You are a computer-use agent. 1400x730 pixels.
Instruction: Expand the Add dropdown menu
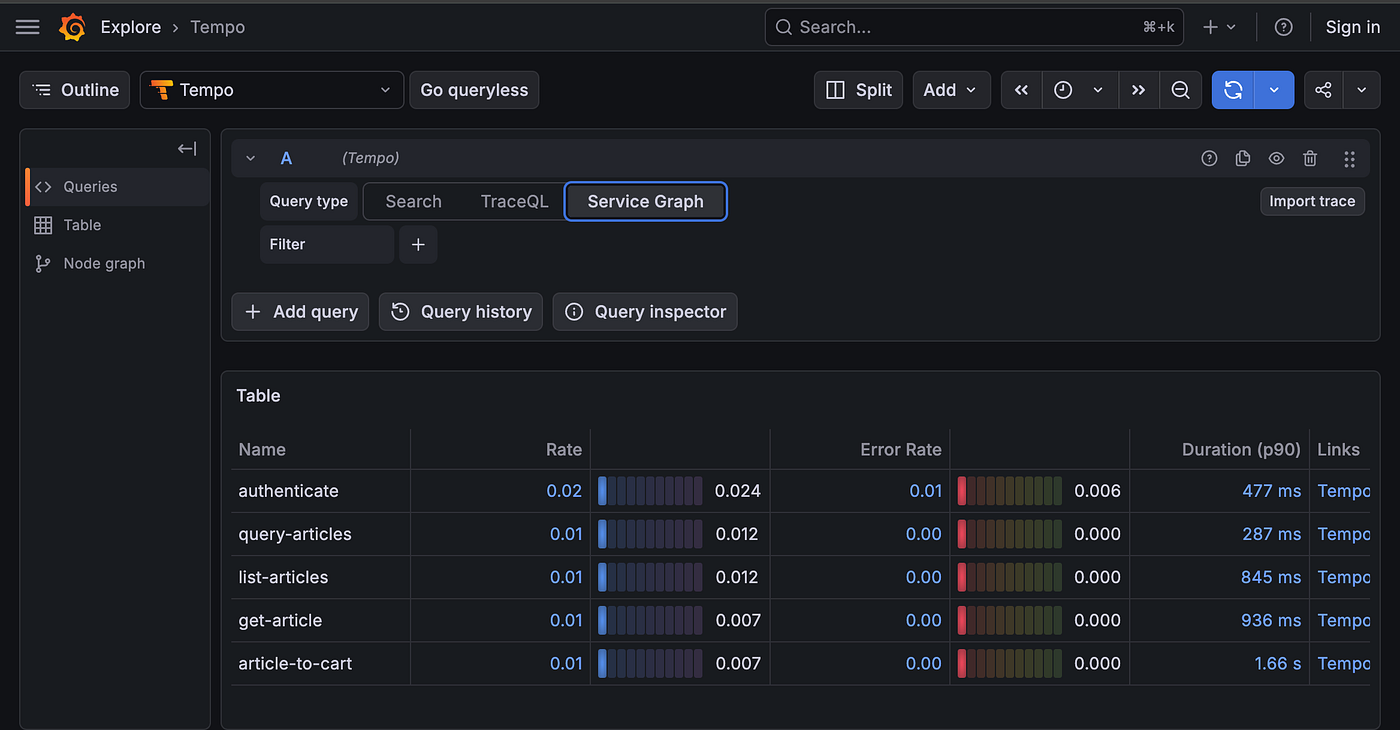951,90
